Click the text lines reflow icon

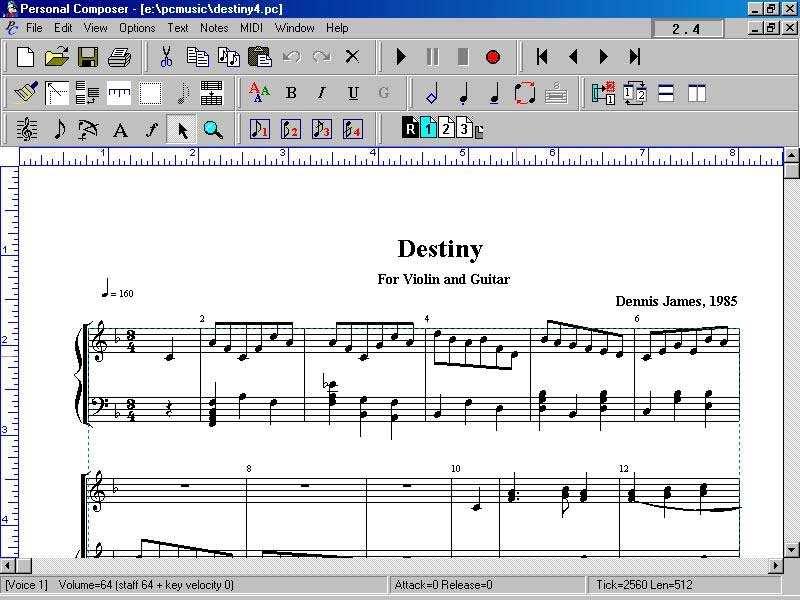tap(88, 93)
